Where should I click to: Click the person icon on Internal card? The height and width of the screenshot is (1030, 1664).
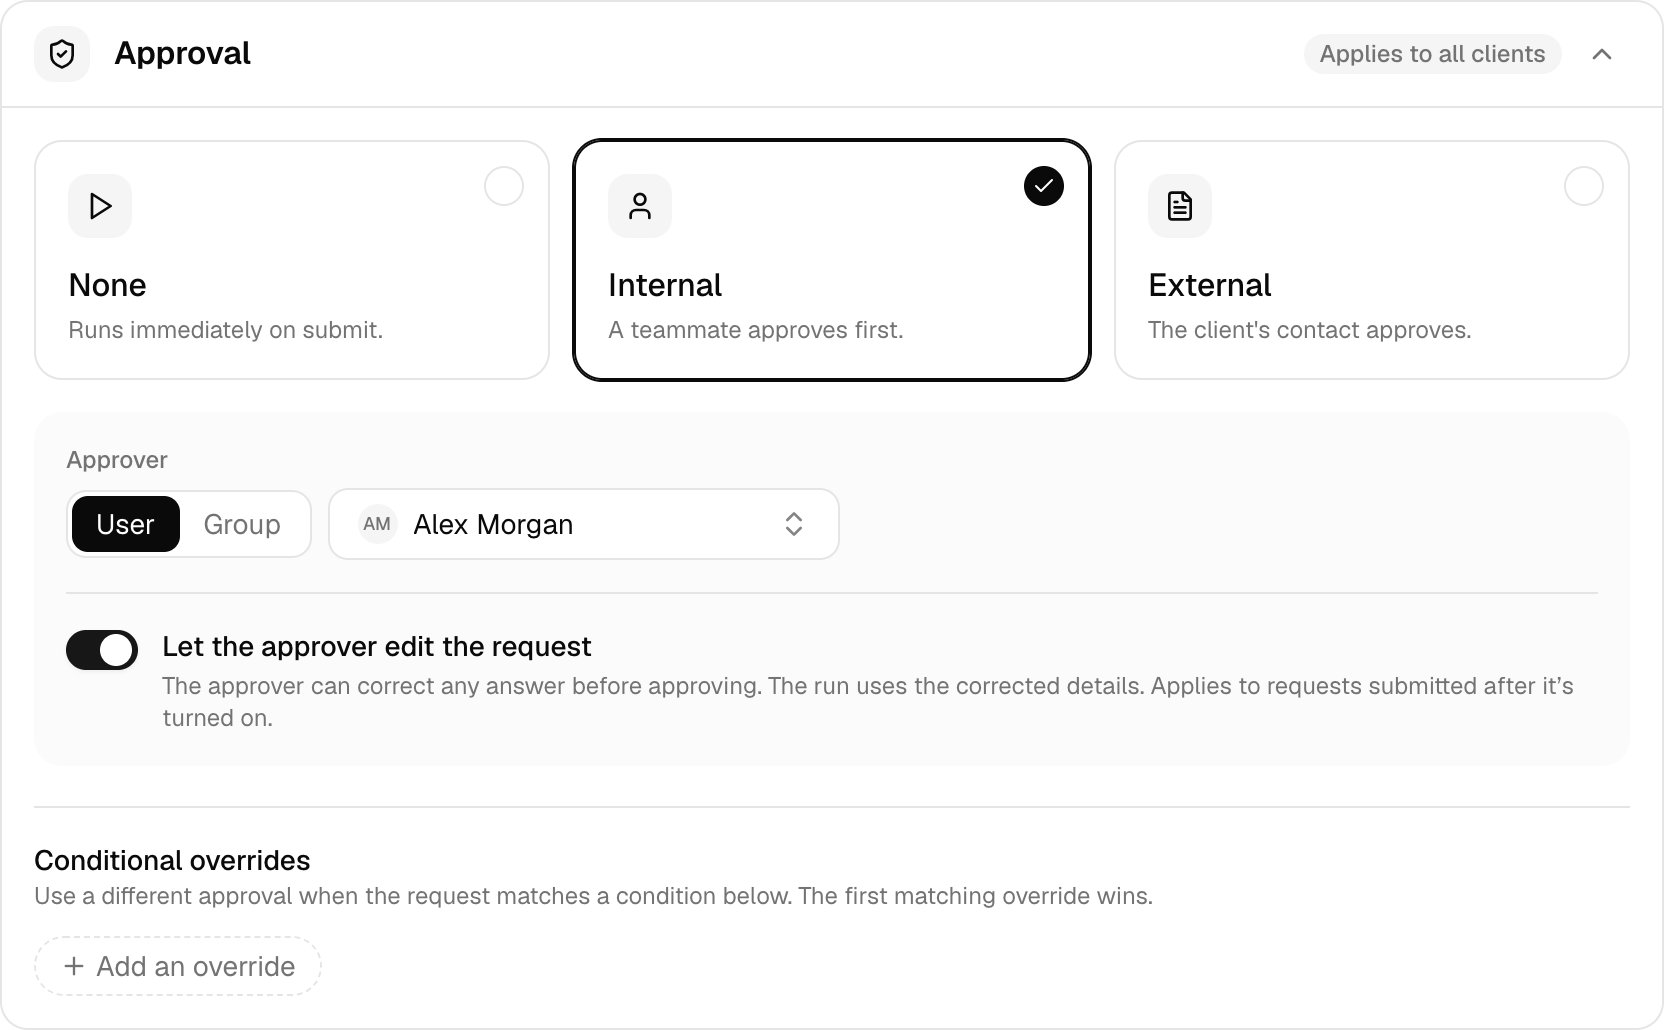coord(640,206)
